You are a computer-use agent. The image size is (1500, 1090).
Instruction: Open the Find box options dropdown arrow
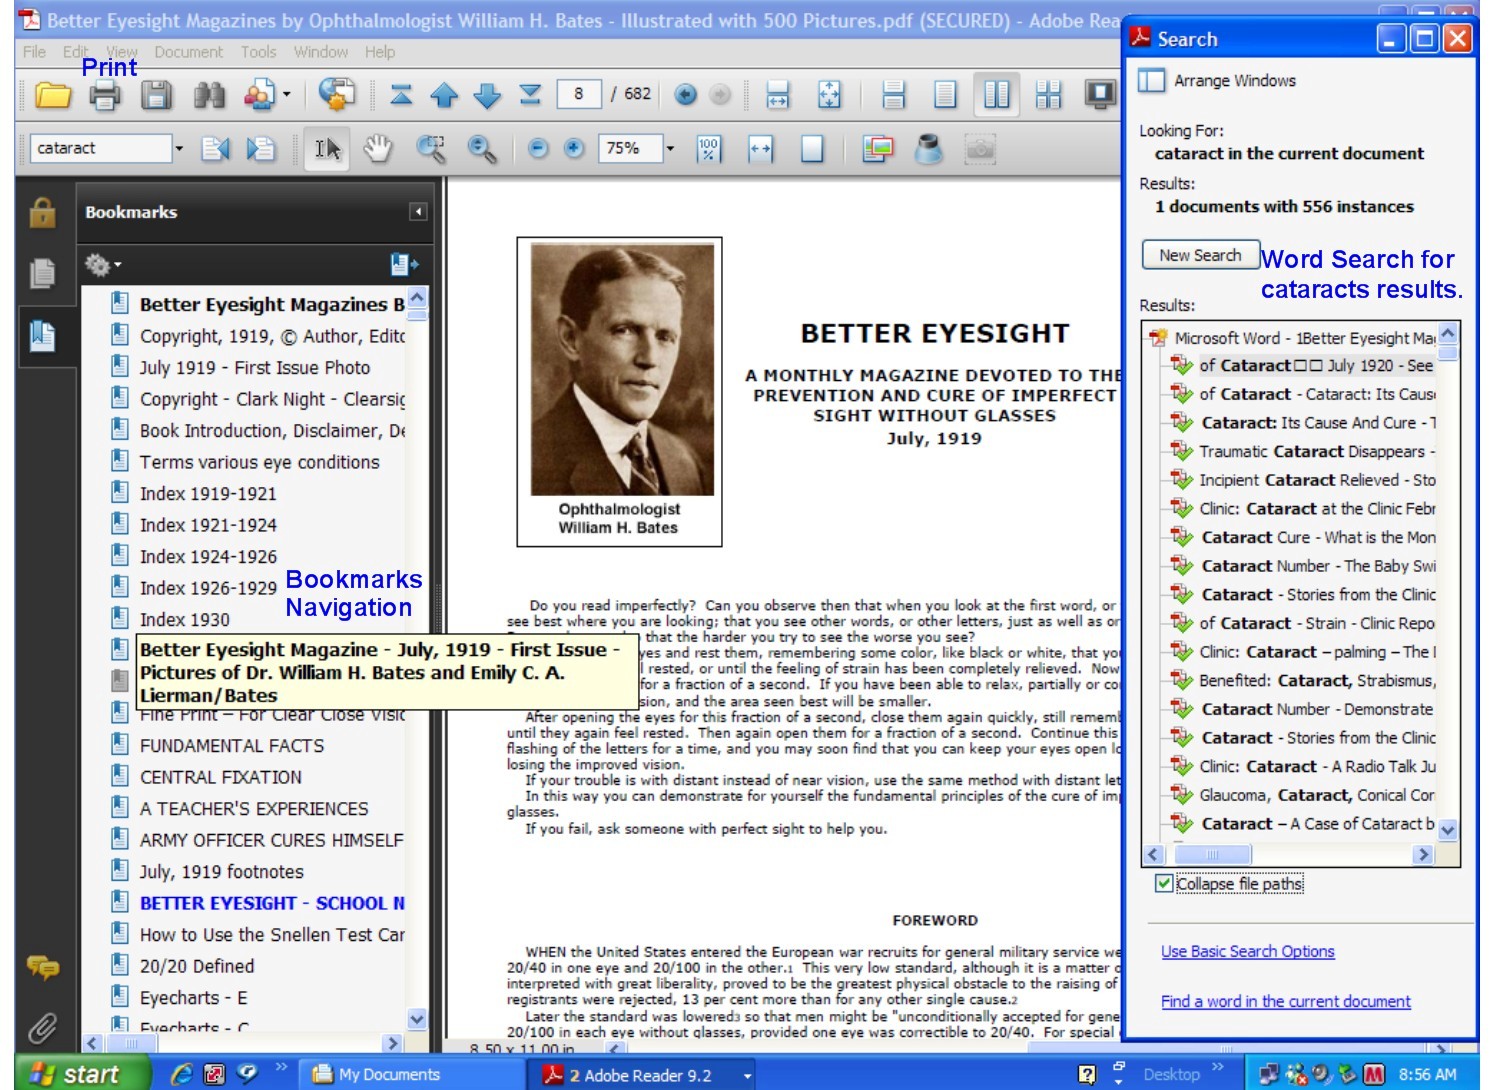(x=179, y=149)
